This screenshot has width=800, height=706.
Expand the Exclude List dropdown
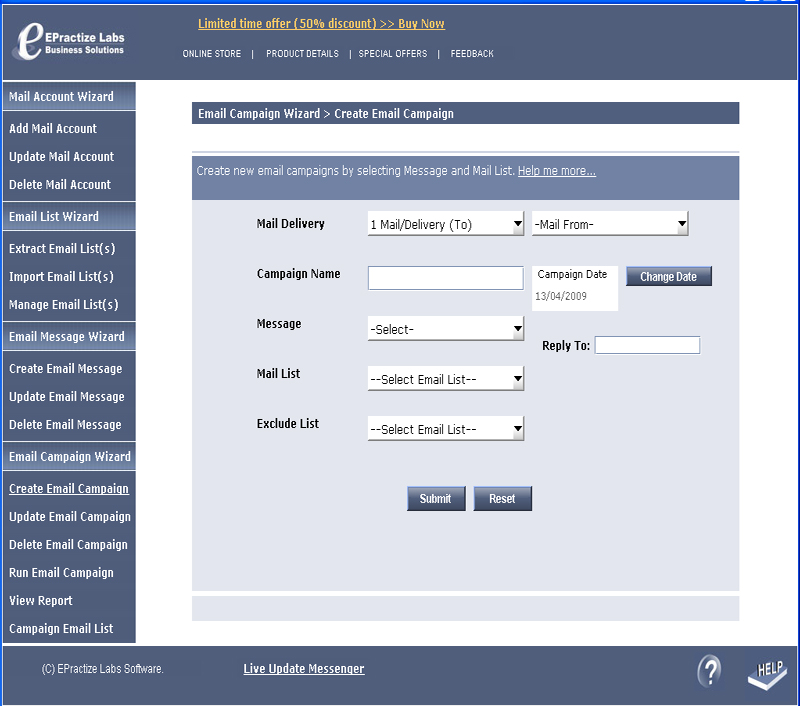445,429
